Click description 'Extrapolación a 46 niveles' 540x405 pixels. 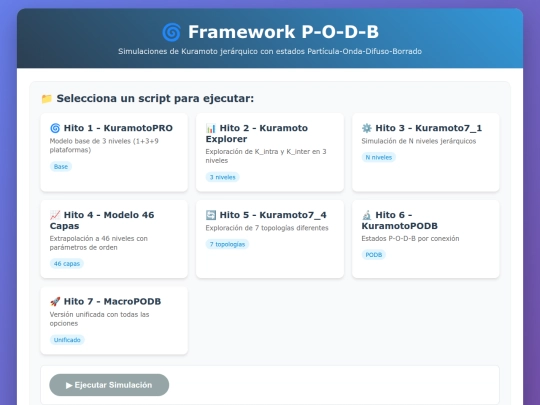click(x=98, y=243)
